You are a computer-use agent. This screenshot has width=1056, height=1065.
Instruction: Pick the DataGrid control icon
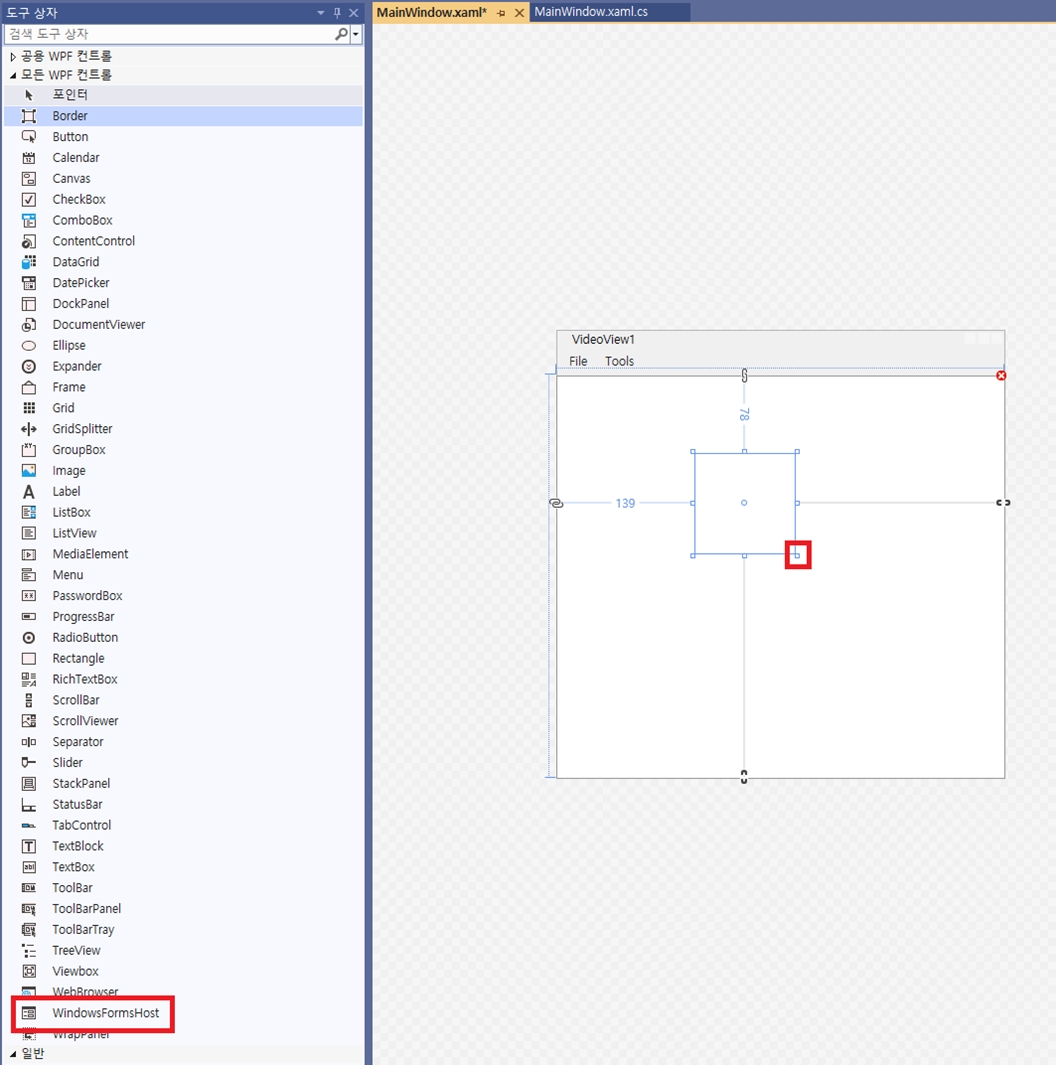29,262
